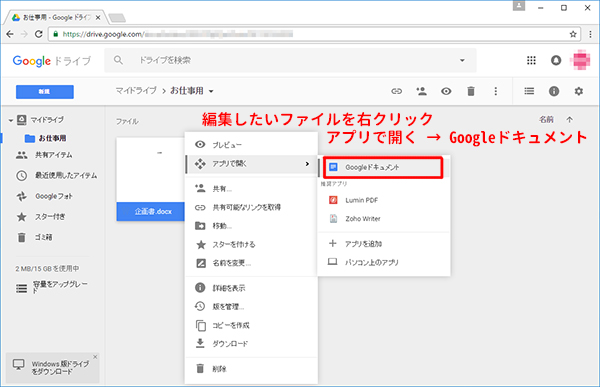The height and width of the screenshot is (387, 600).
Task: Choose スターを付ける in the context menu
Action: tap(251, 244)
